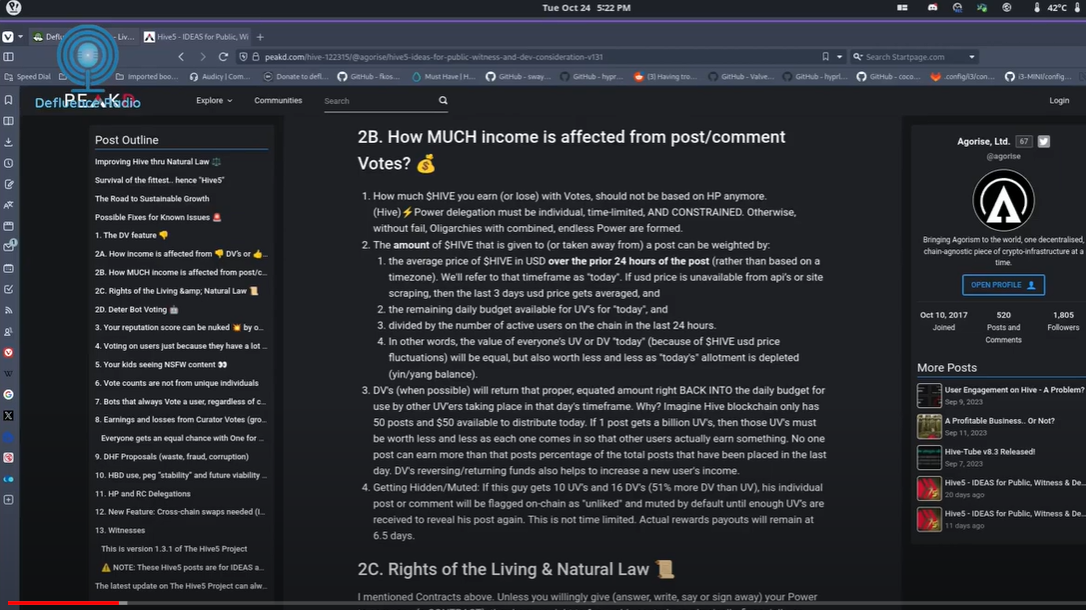Viewport: 1086px width, 610px height.
Task: Expand the Explore dropdown menu
Action: [x=214, y=100]
